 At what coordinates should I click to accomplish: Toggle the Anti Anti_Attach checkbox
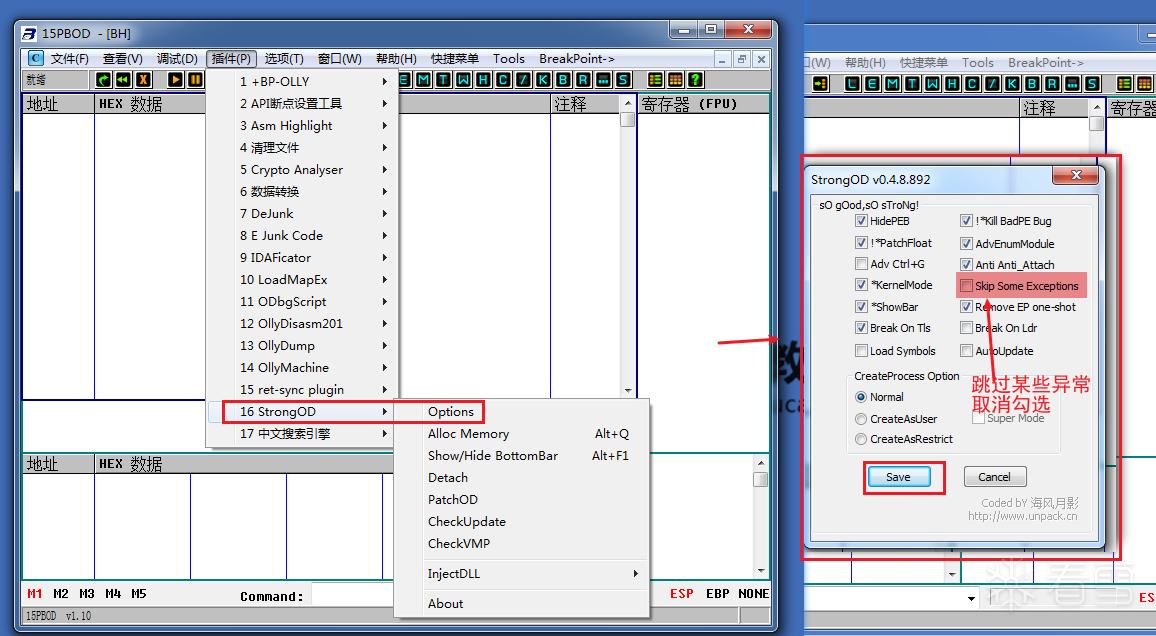tap(967, 265)
